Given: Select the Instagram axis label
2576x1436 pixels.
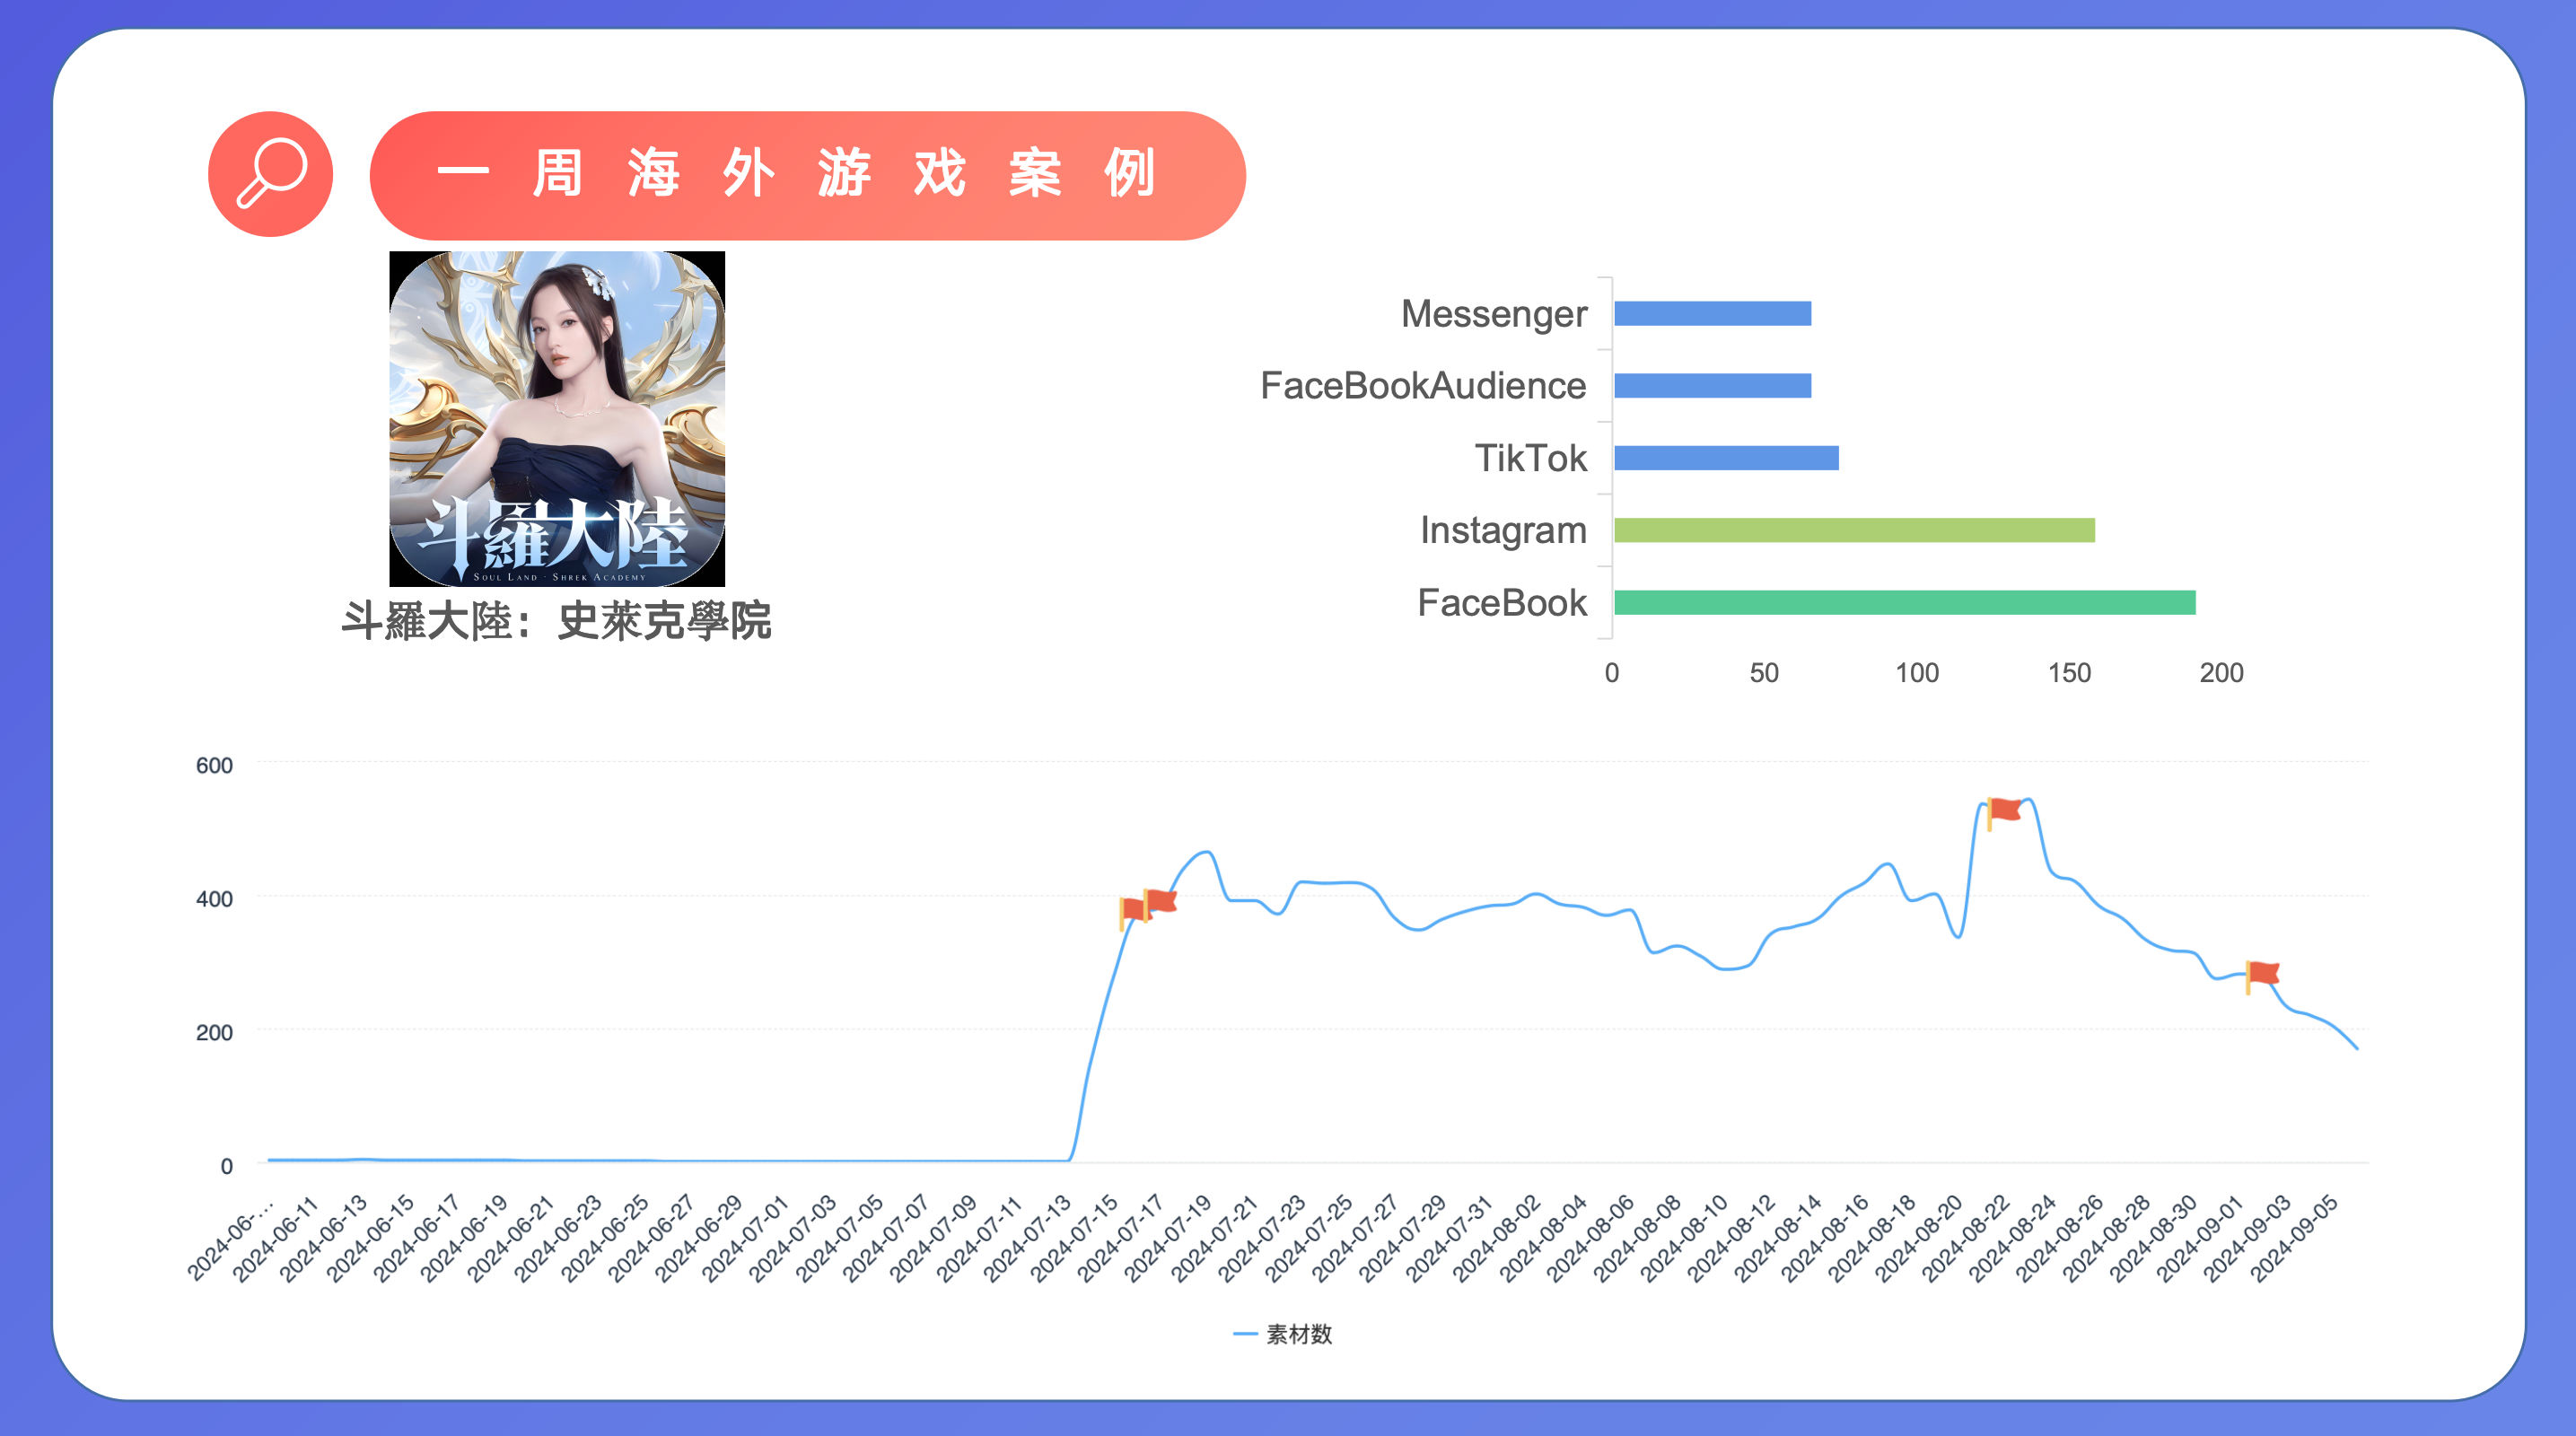Looking at the screenshot, I should point(1503,530).
